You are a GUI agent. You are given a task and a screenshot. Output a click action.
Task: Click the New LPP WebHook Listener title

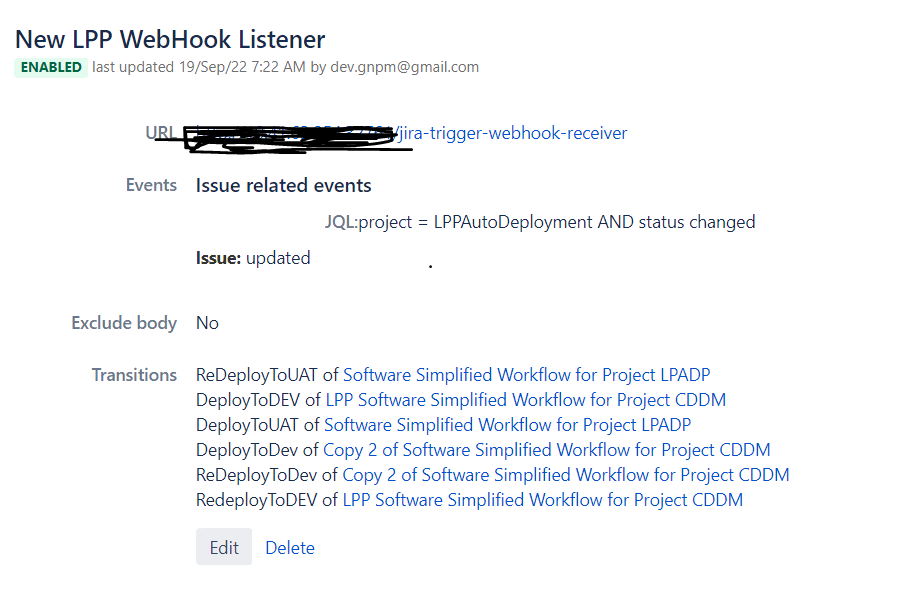coord(169,39)
